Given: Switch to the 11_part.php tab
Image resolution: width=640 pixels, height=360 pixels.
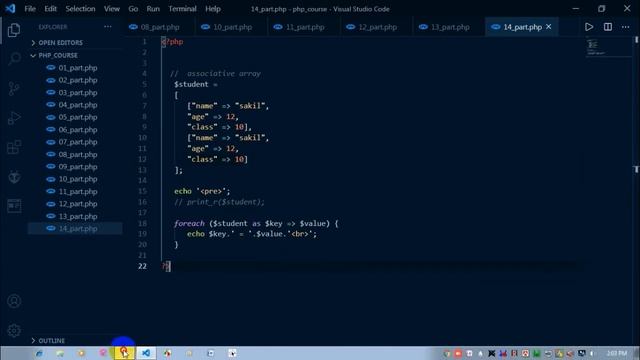Looking at the screenshot, I should coord(304,27).
